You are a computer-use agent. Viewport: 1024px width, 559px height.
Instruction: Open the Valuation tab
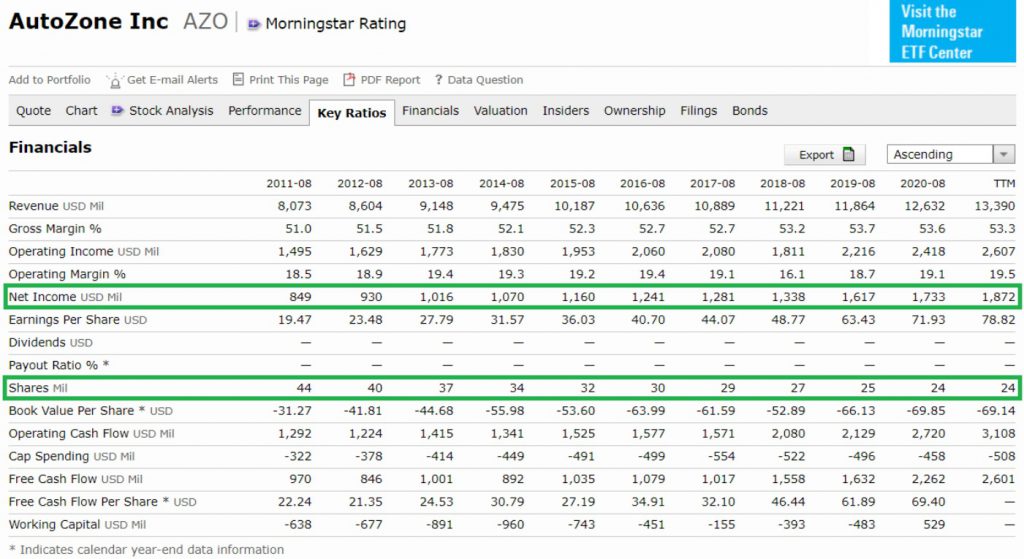pyautogui.click(x=500, y=110)
